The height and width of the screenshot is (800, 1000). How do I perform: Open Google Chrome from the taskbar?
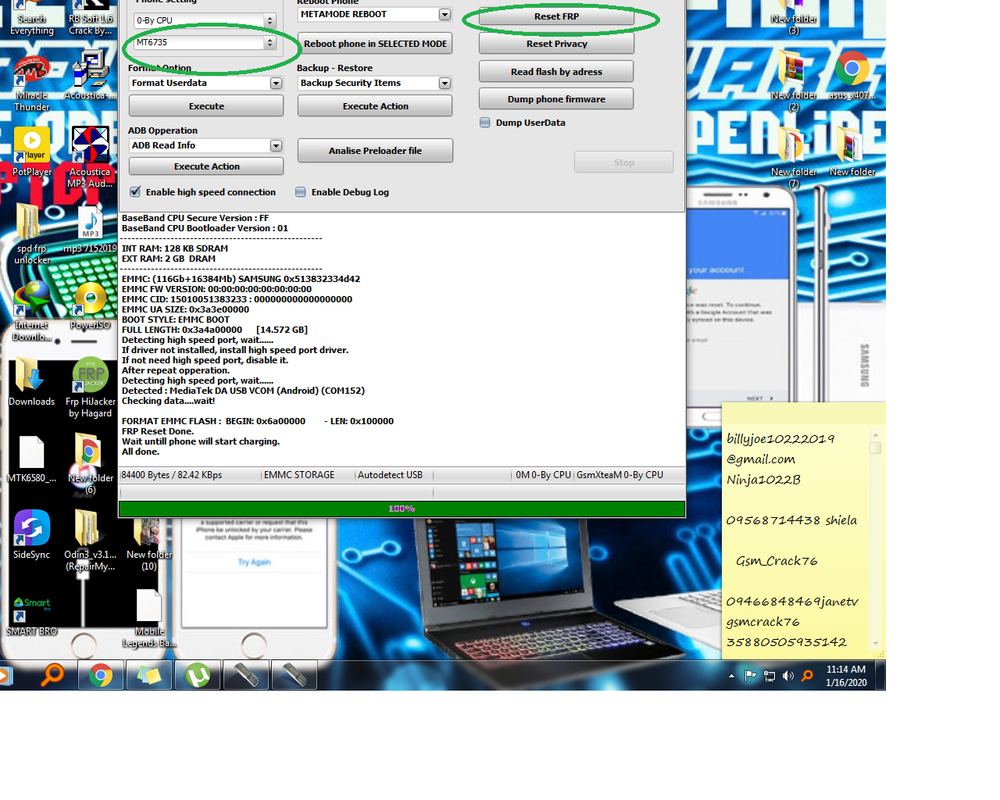[x=100, y=675]
